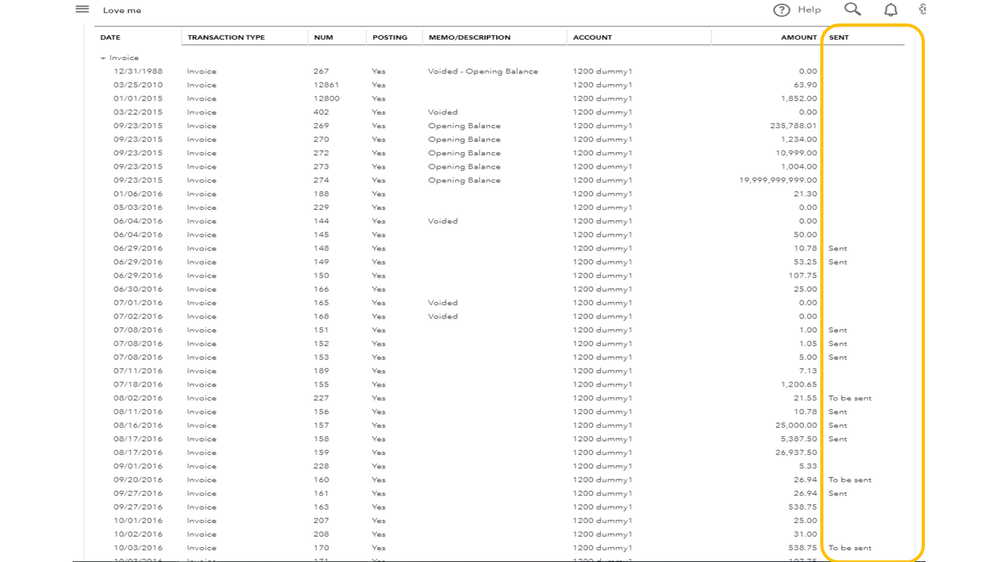Click invoice number 402
The width and height of the screenshot is (999, 562).
pos(321,112)
